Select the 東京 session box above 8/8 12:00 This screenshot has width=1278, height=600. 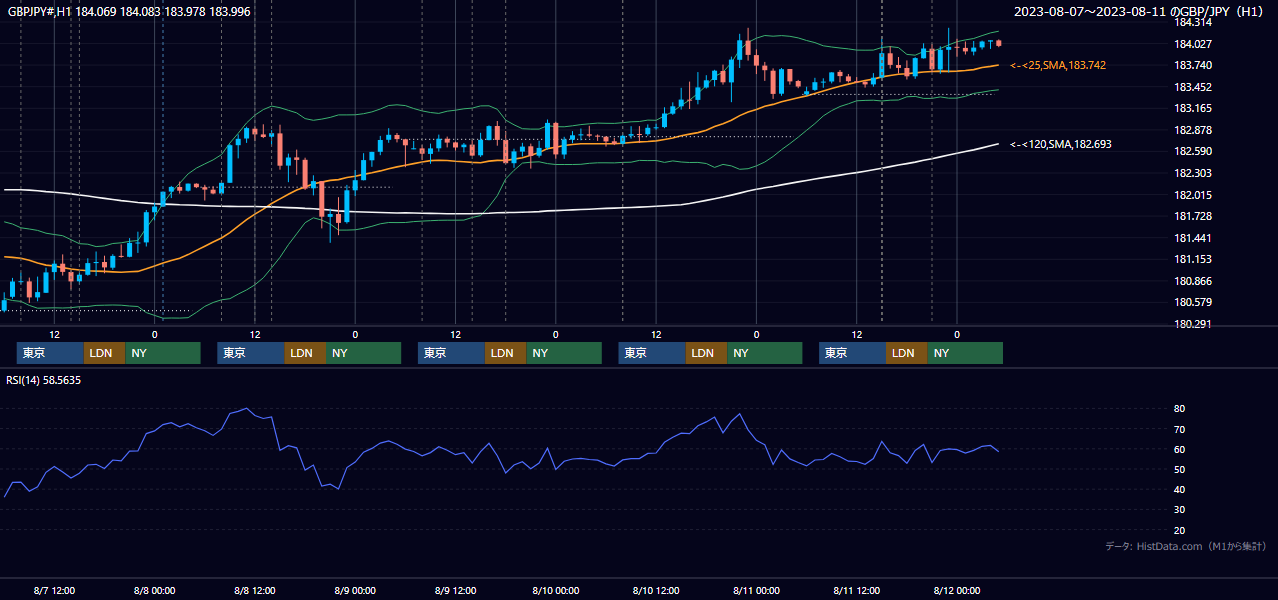click(251, 353)
